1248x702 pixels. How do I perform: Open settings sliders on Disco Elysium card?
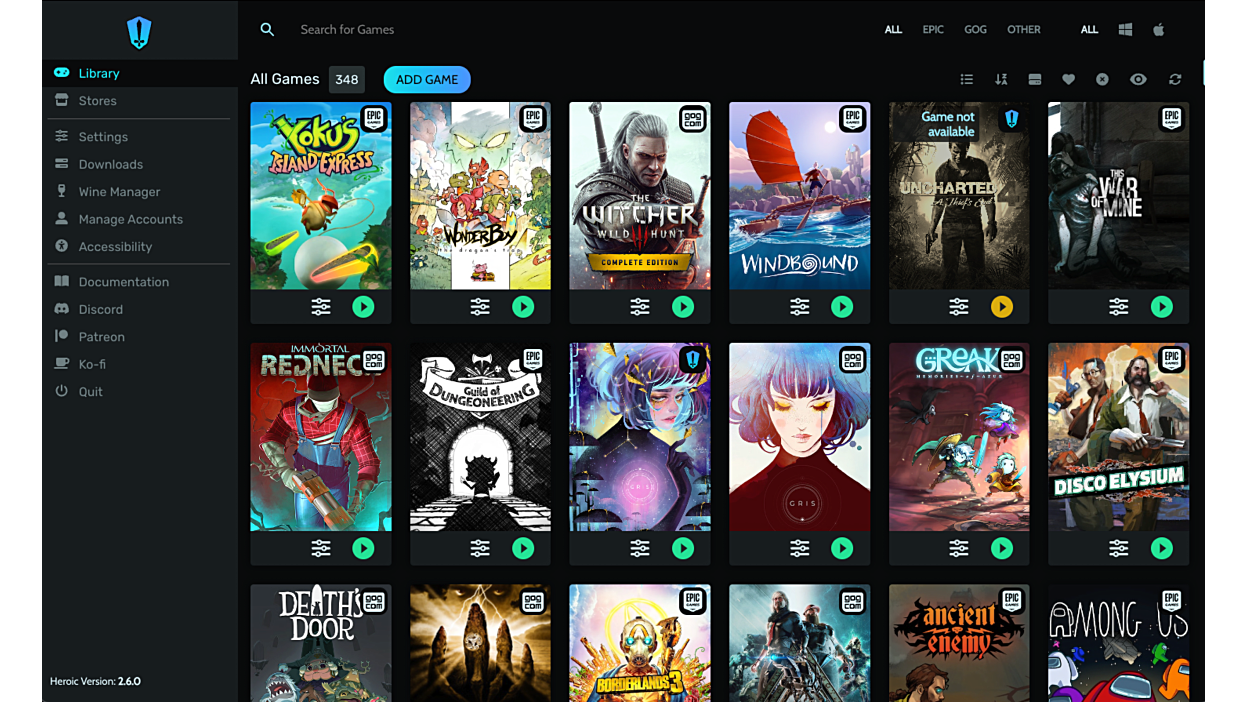coord(1118,548)
